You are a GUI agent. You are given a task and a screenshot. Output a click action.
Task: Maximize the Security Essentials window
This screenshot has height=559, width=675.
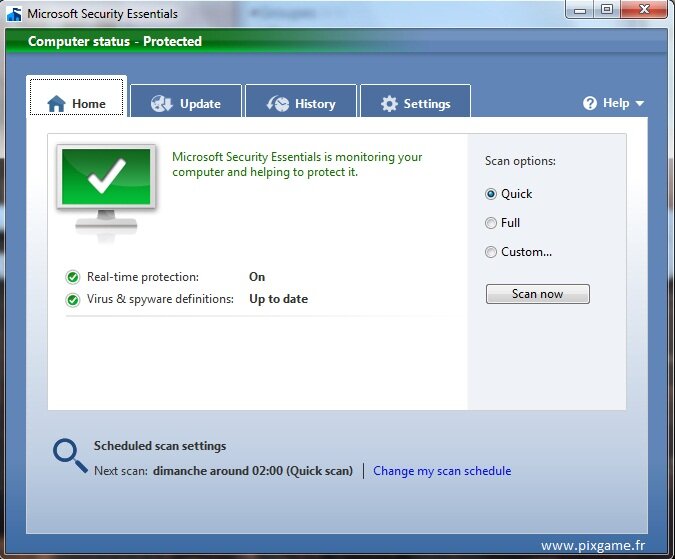607,9
